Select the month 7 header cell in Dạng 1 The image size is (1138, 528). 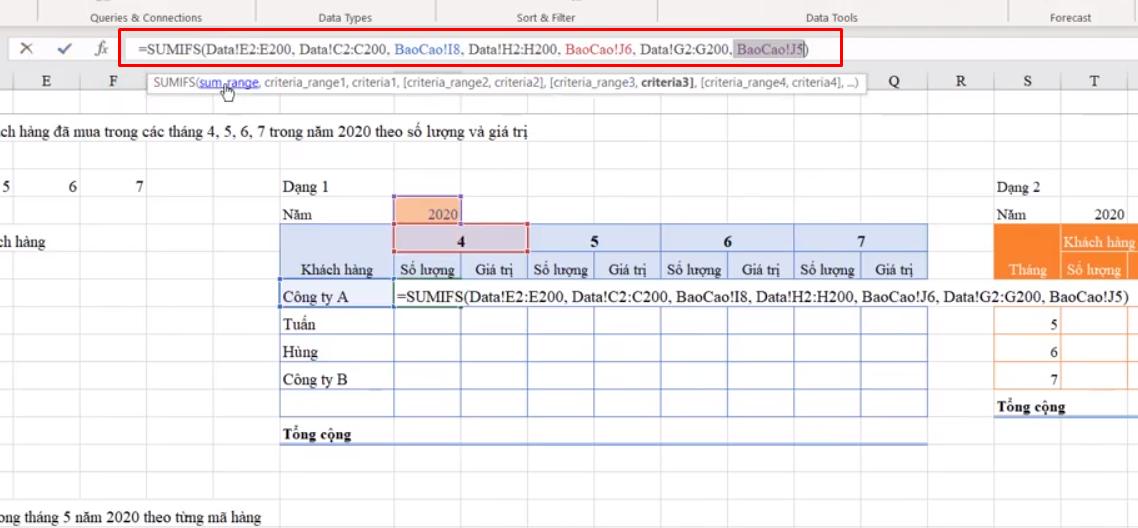pos(861,238)
